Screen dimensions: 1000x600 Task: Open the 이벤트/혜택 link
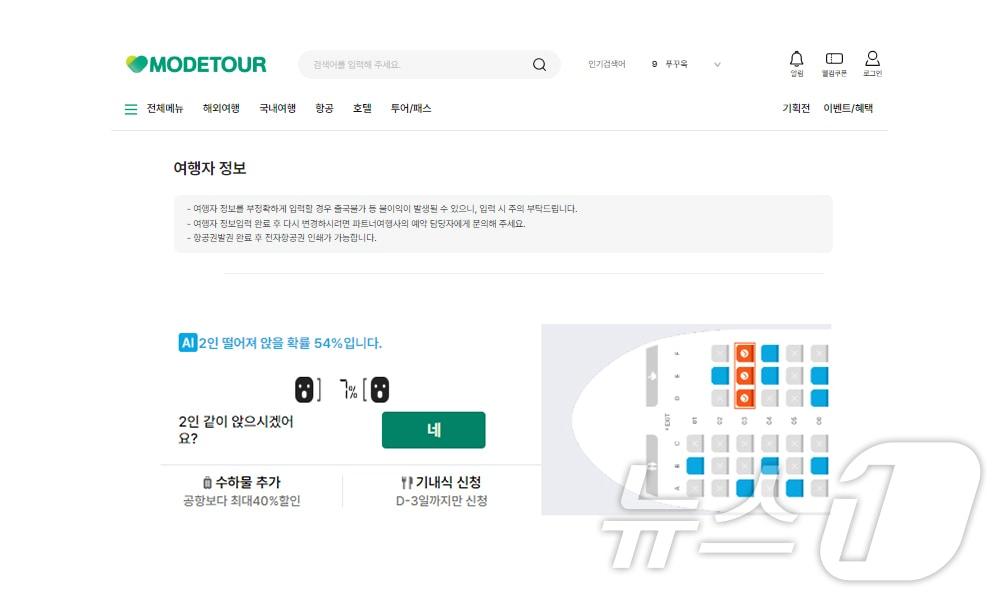848,109
